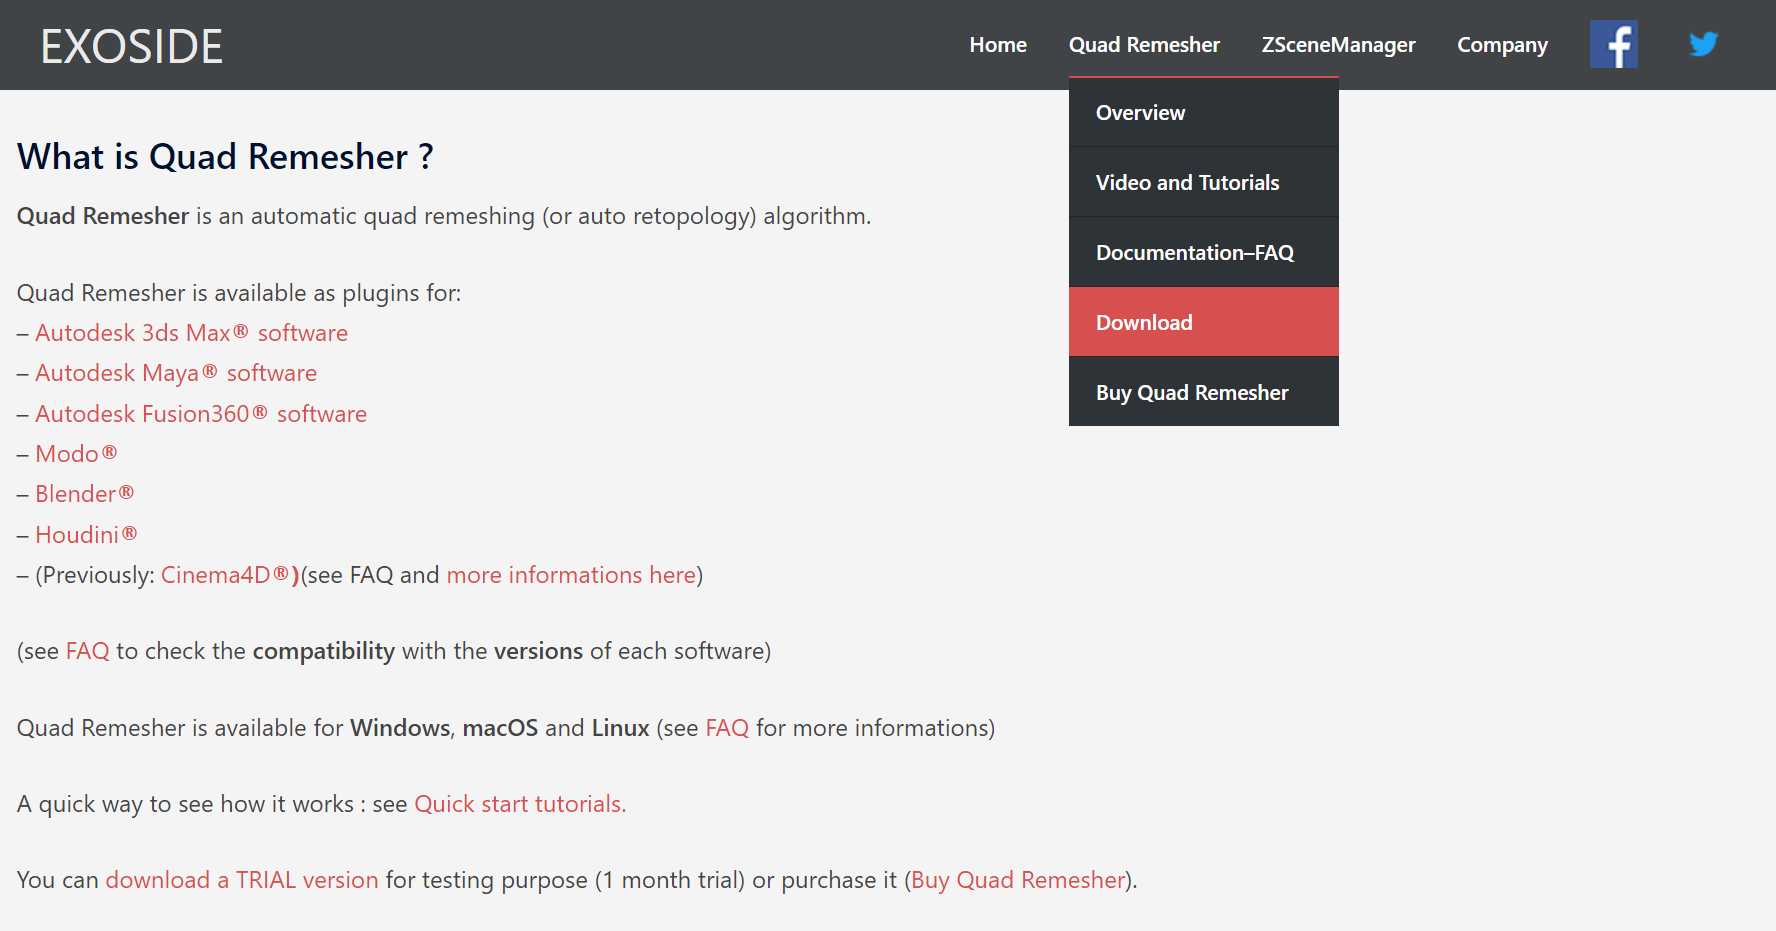Open the FAQ link about compatibility versions

tap(87, 651)
